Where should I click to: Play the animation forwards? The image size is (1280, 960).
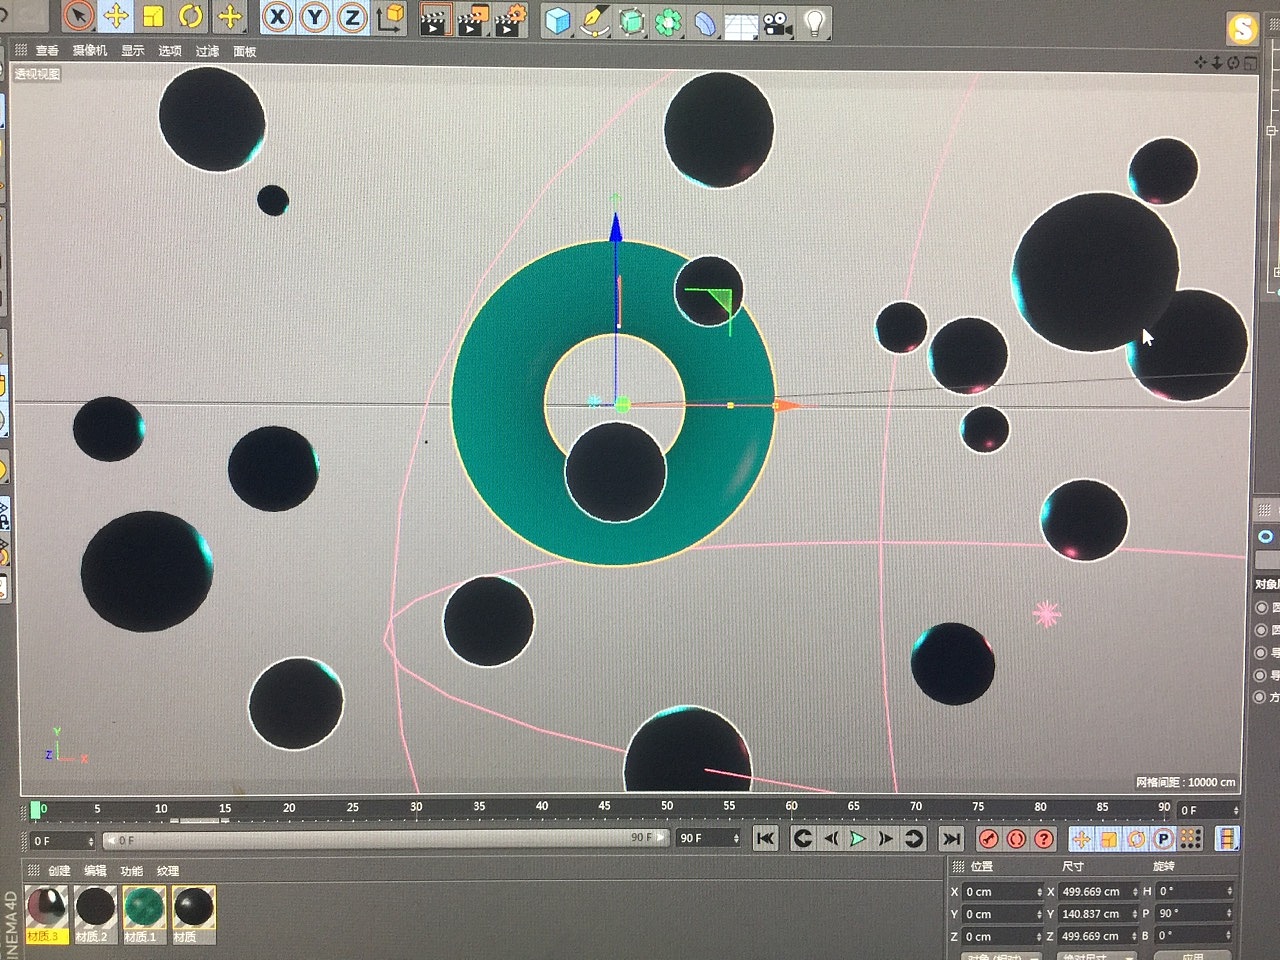pos(857,838)
